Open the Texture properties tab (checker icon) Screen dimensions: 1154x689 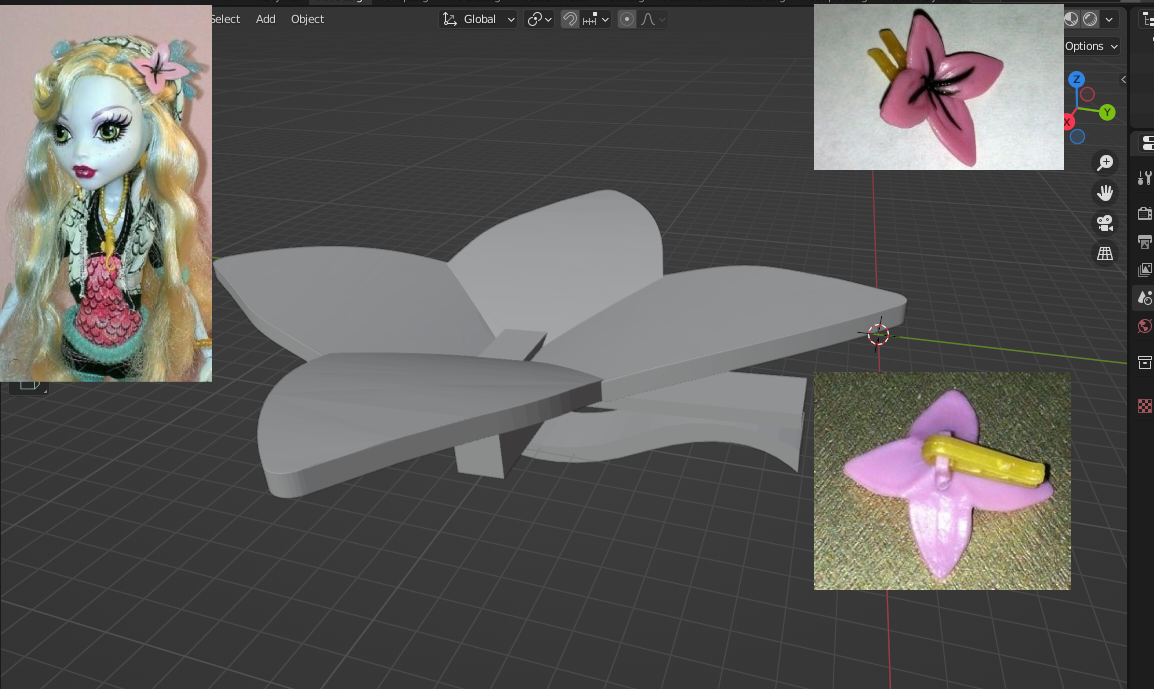1145,406
